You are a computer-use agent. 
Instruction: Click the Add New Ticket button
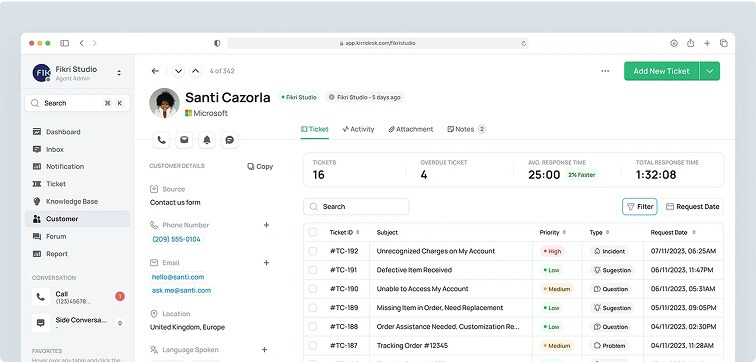coord(662,71)
